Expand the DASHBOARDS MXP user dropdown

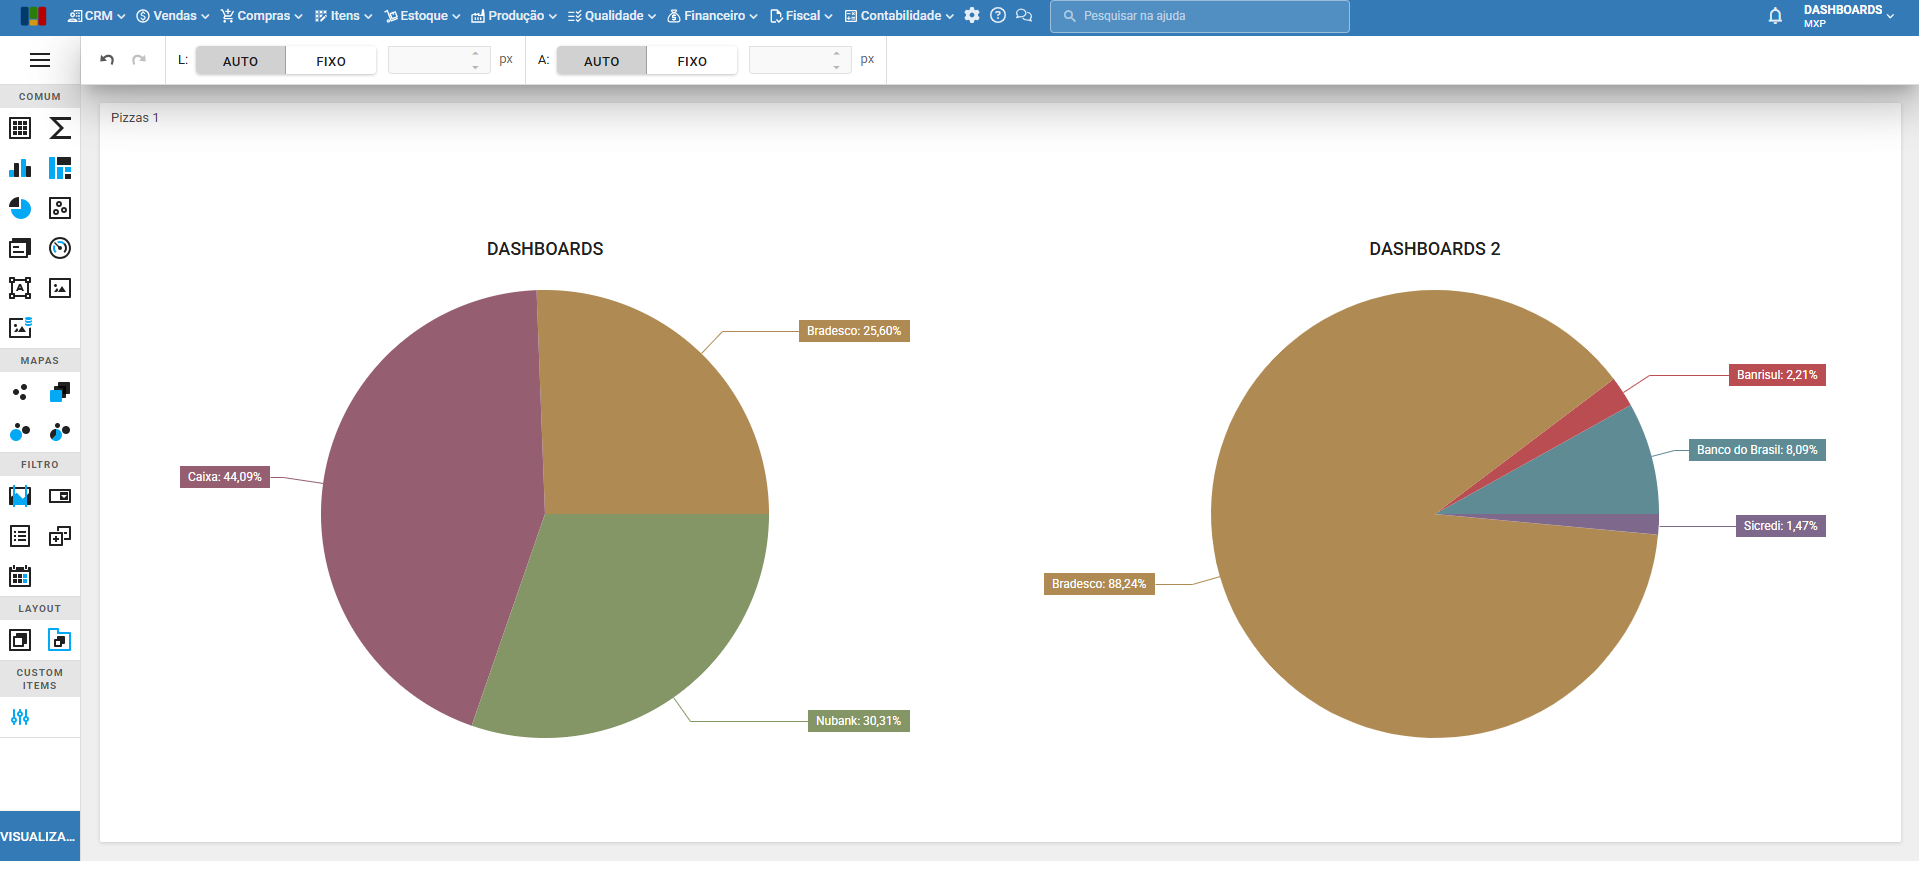pos(1849,16)
